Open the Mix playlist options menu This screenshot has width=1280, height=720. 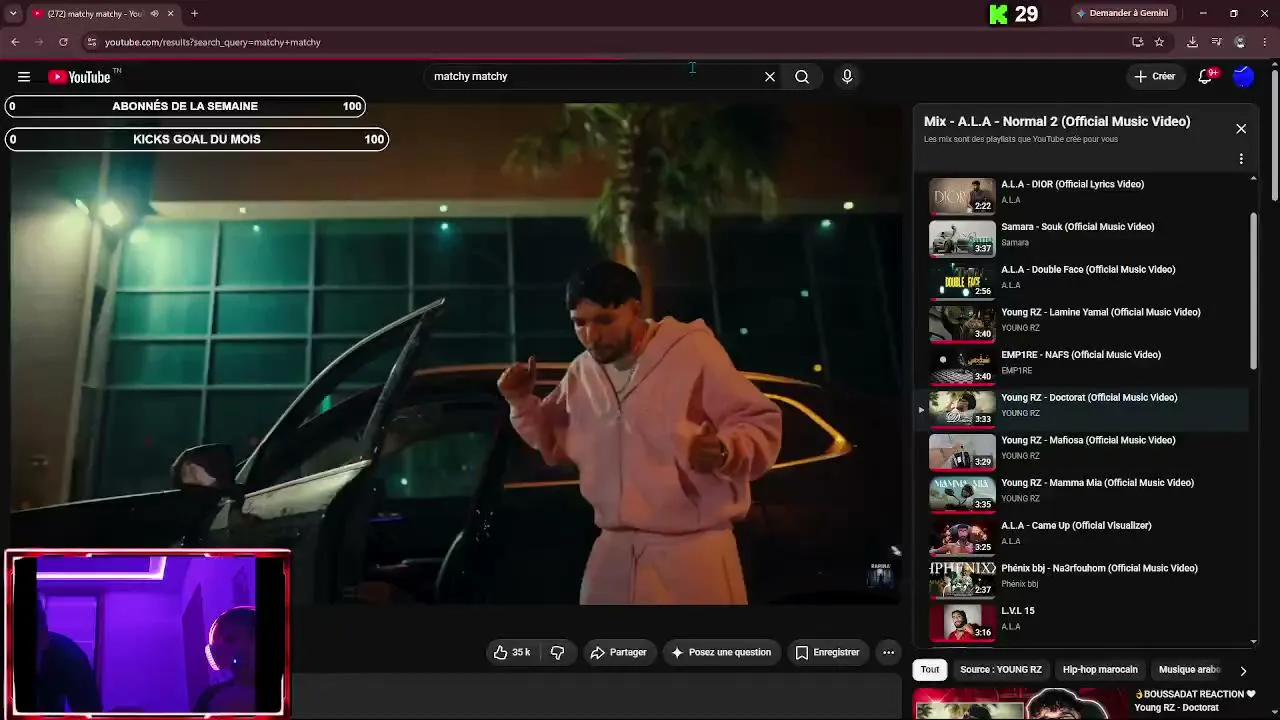coord(1241,159)
